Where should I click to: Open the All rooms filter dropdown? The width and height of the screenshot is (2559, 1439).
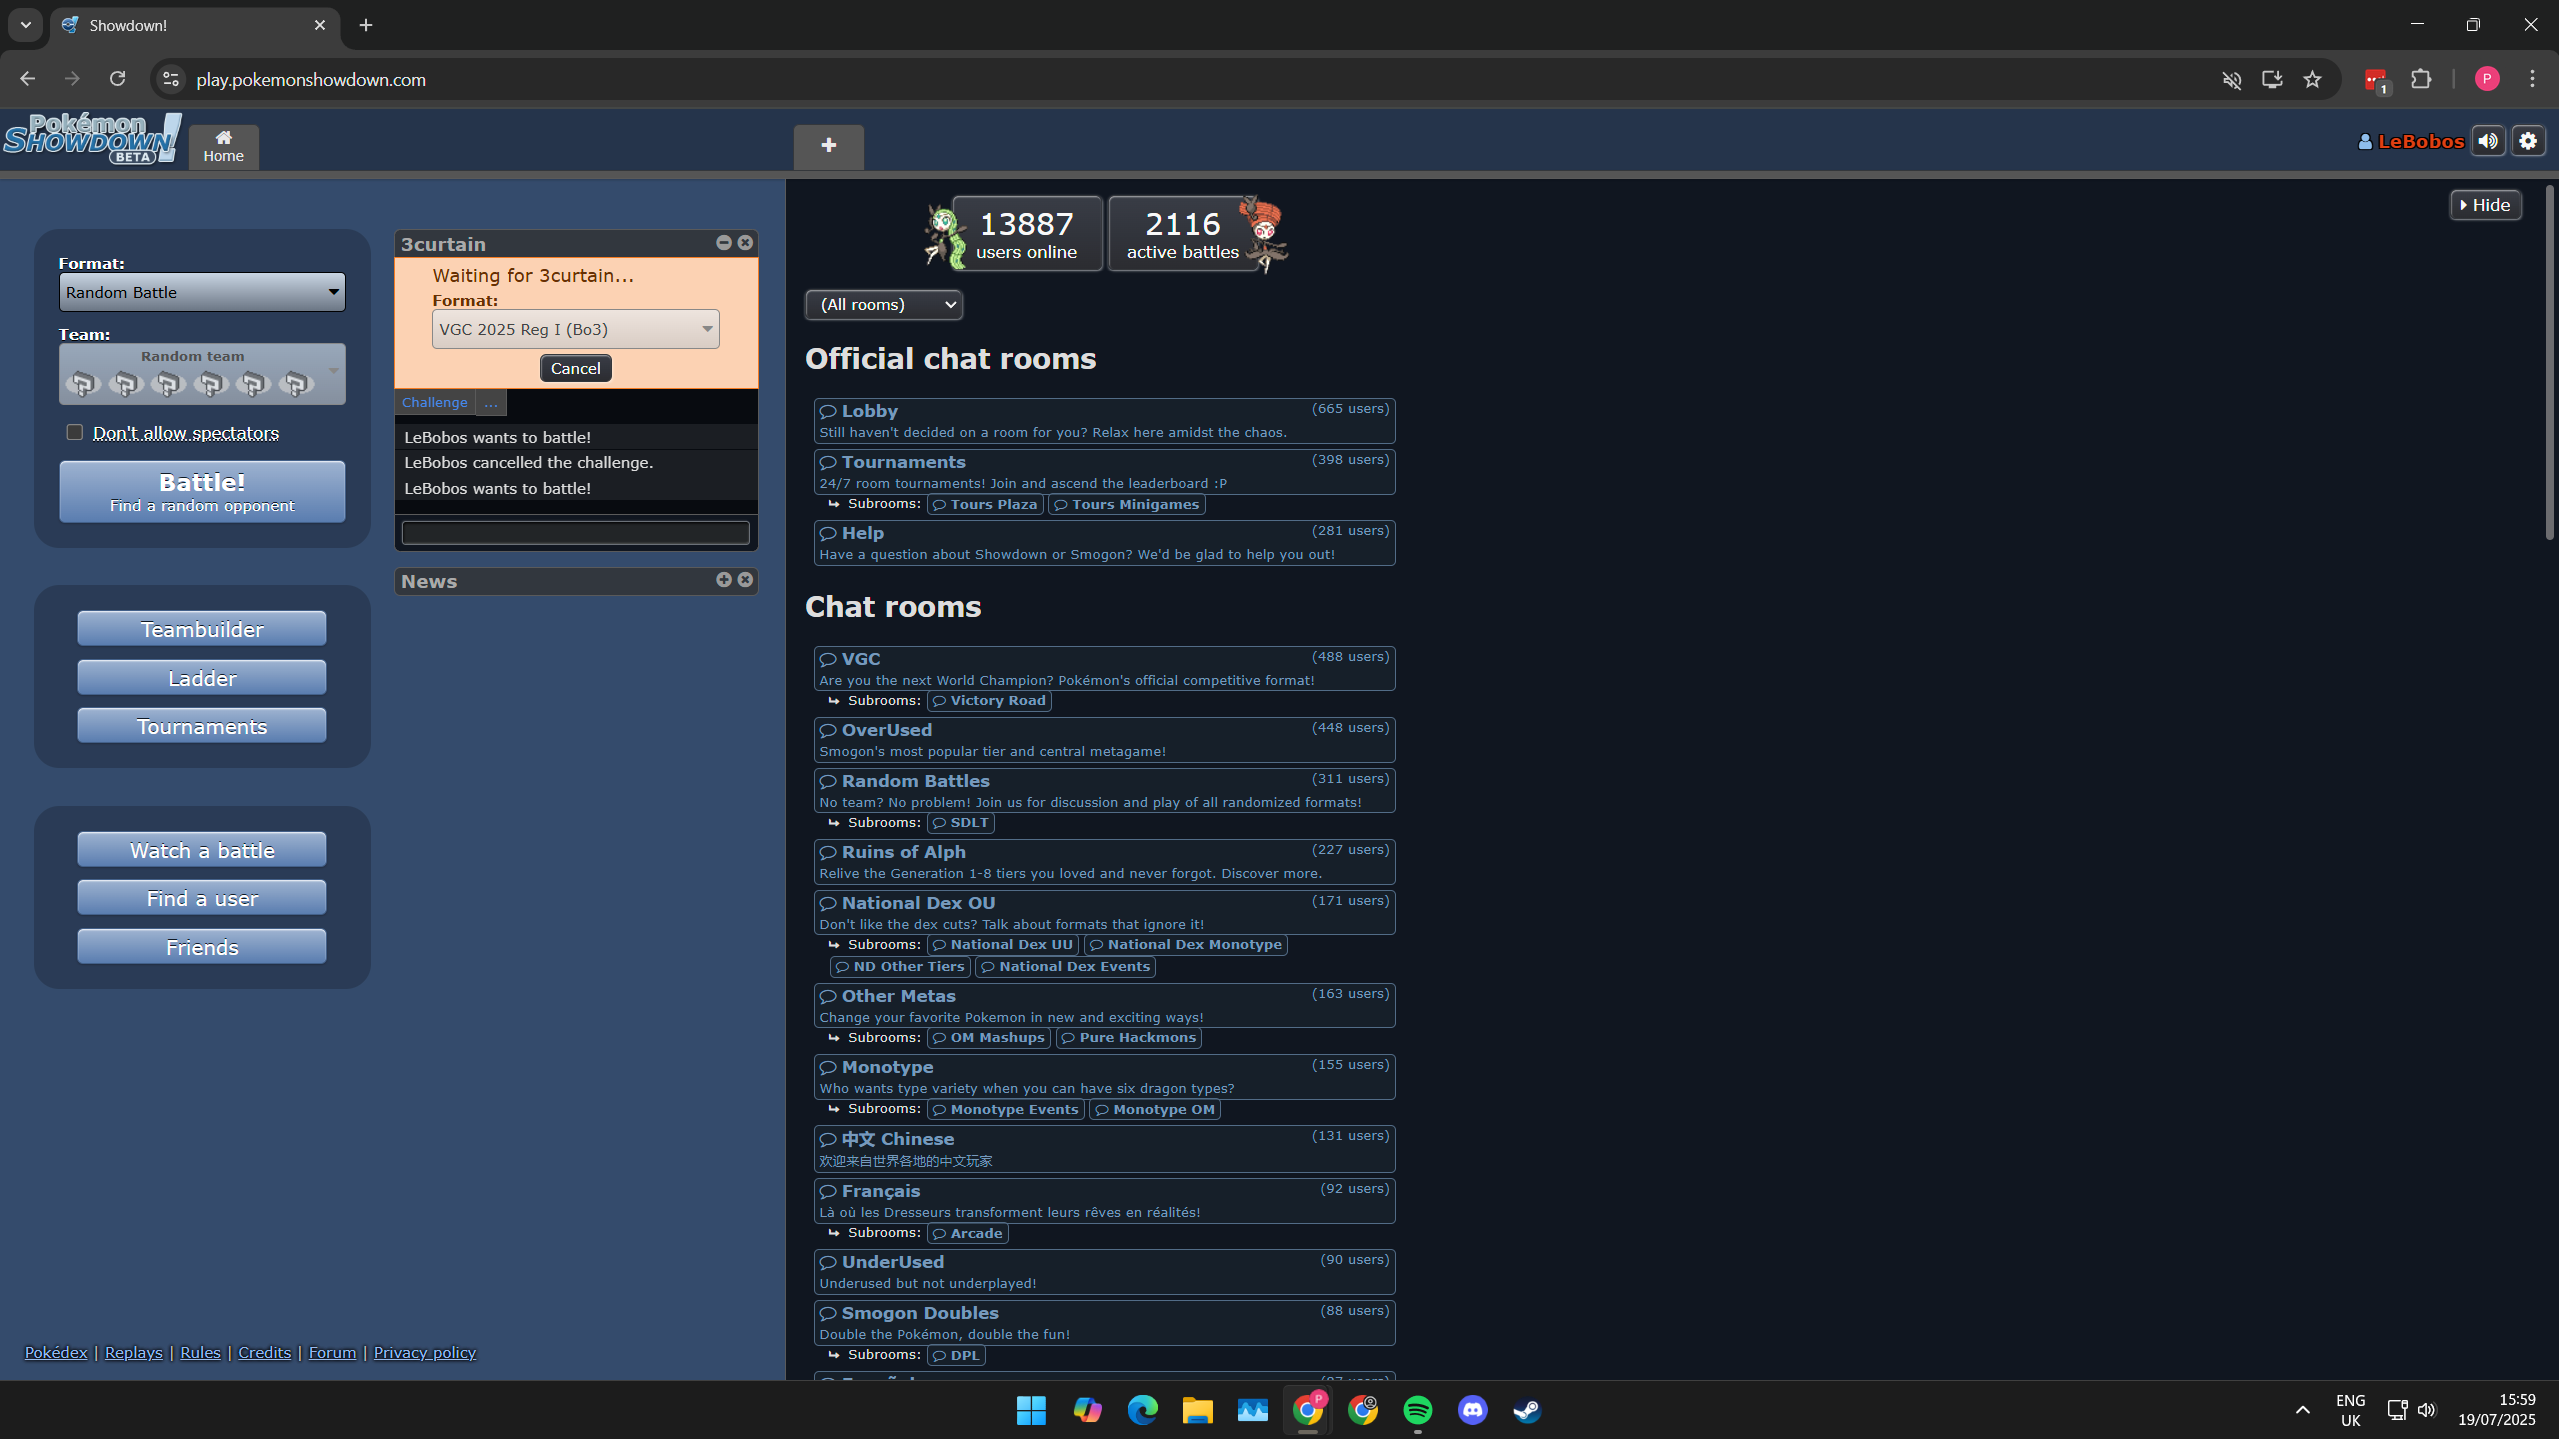tap(883, 305)
